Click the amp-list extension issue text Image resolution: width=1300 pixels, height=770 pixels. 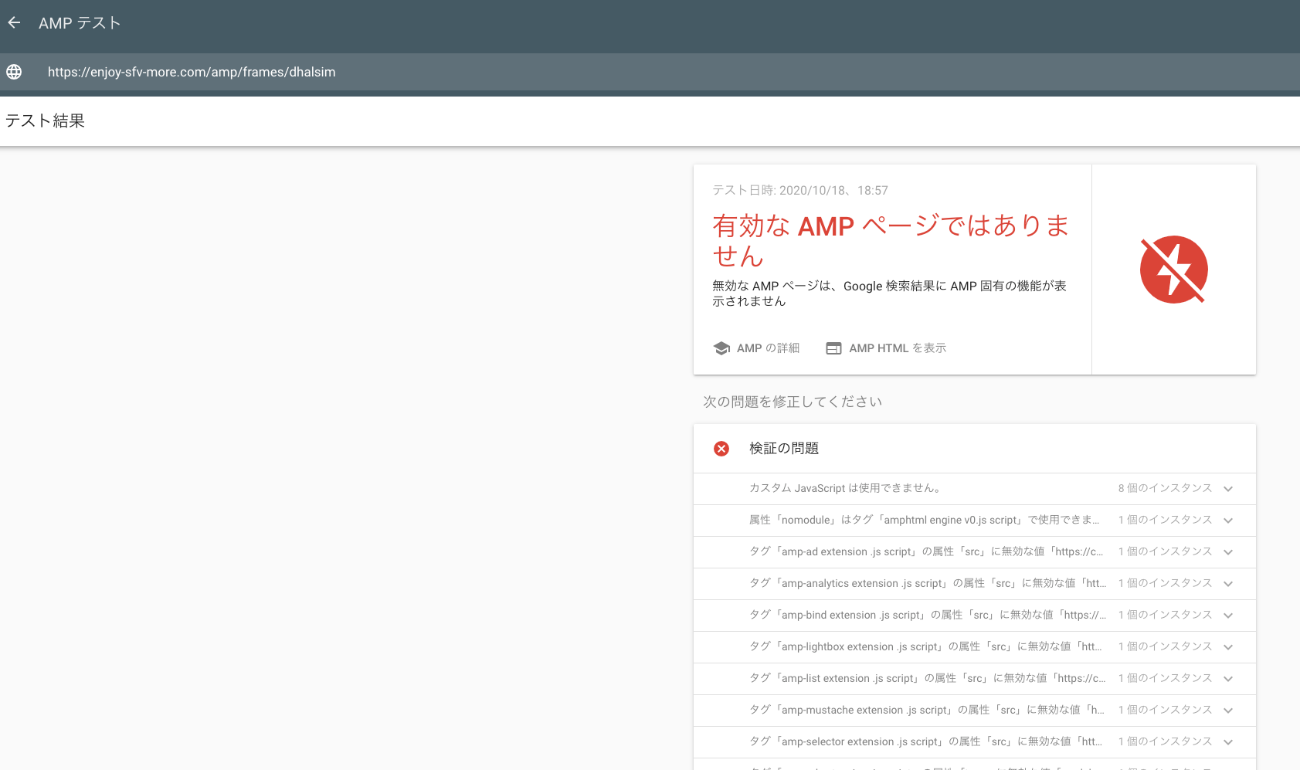[x=928, y=678]
